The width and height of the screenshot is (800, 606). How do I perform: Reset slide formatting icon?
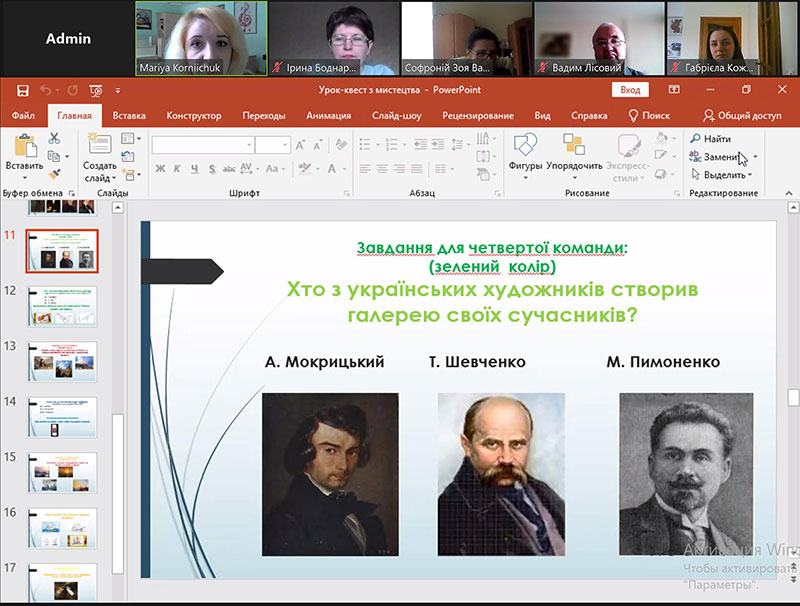(x=128, y=156)
